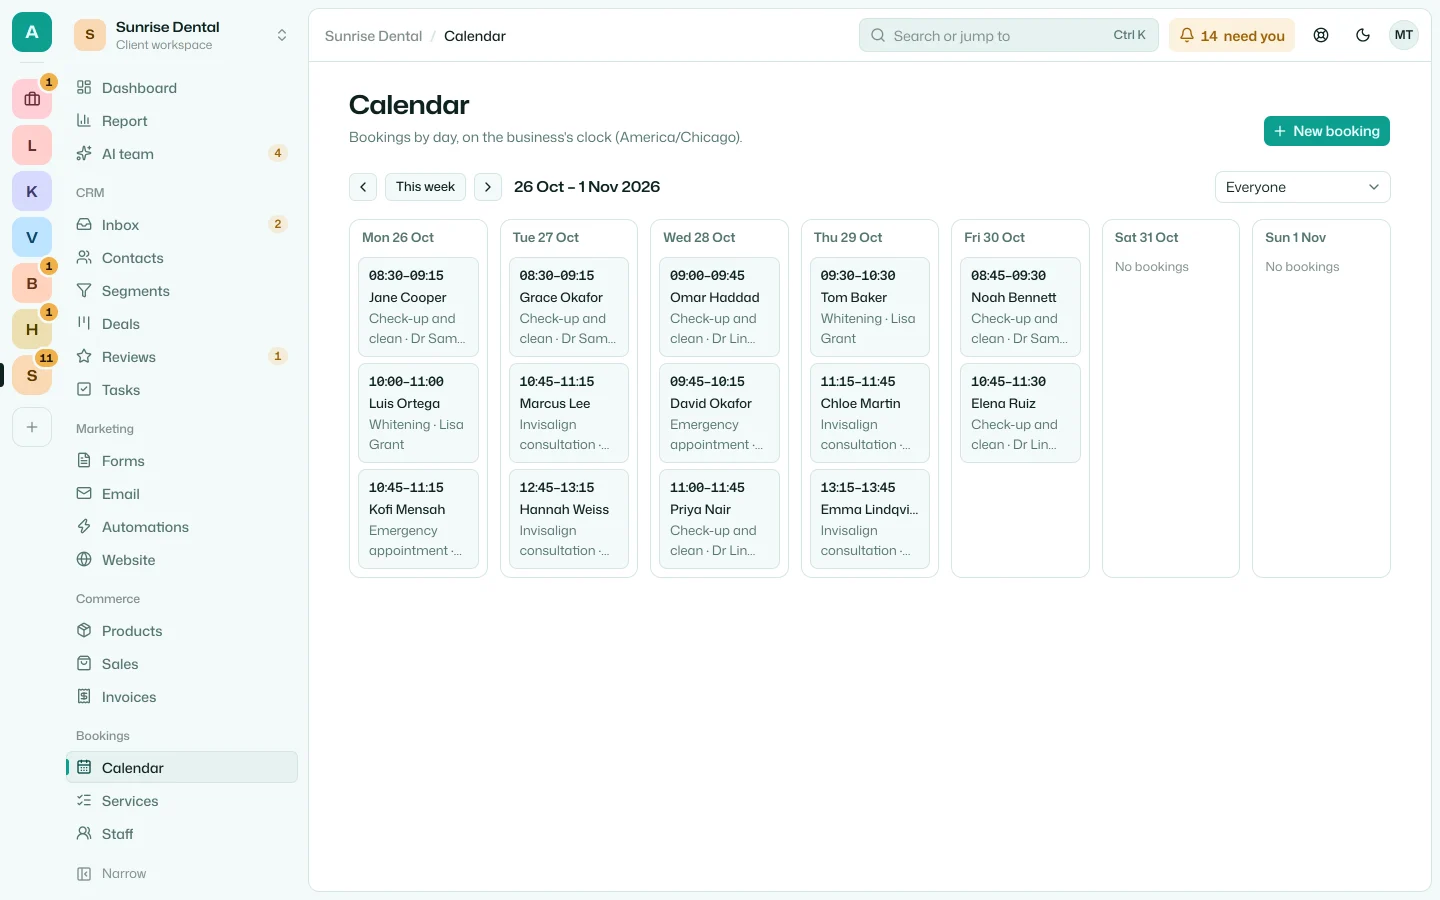Image resolution: width=1440 pixels, height=900 pixels.
Task: Open Jane Cooper's 08:30 booking
Action: click(418, 307)
